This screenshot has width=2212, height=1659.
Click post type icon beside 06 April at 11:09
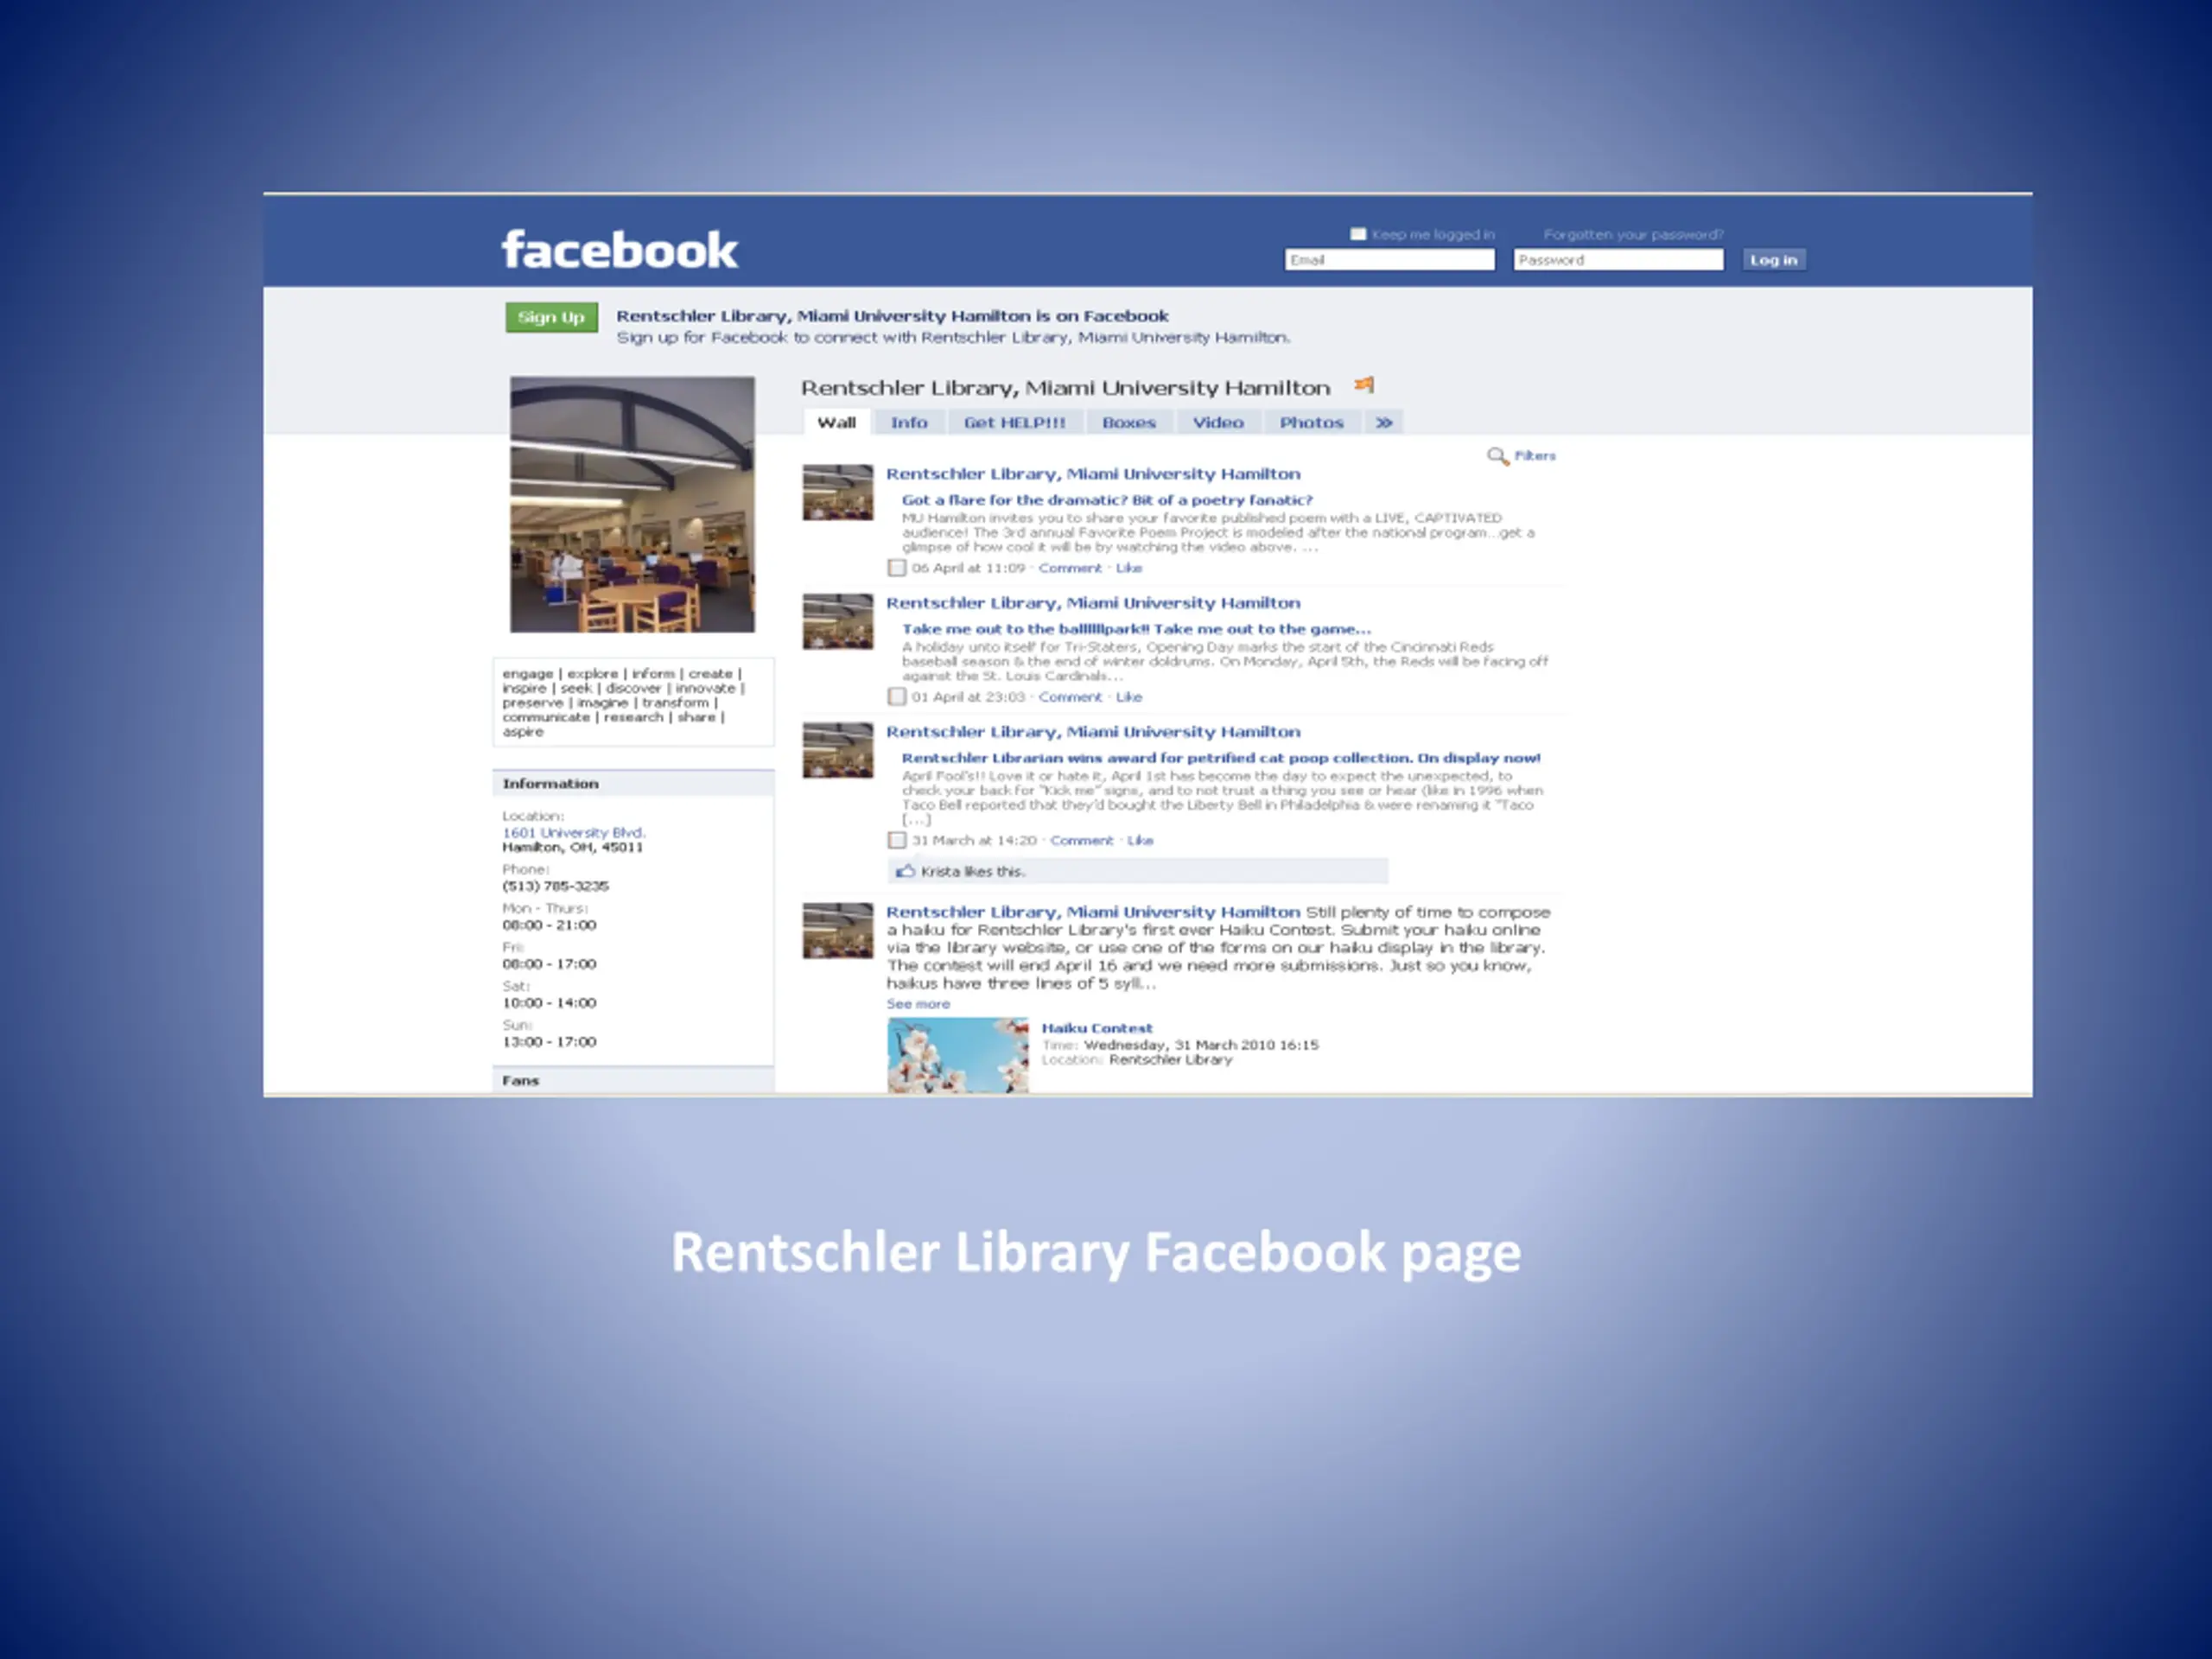tap(897, 568)
